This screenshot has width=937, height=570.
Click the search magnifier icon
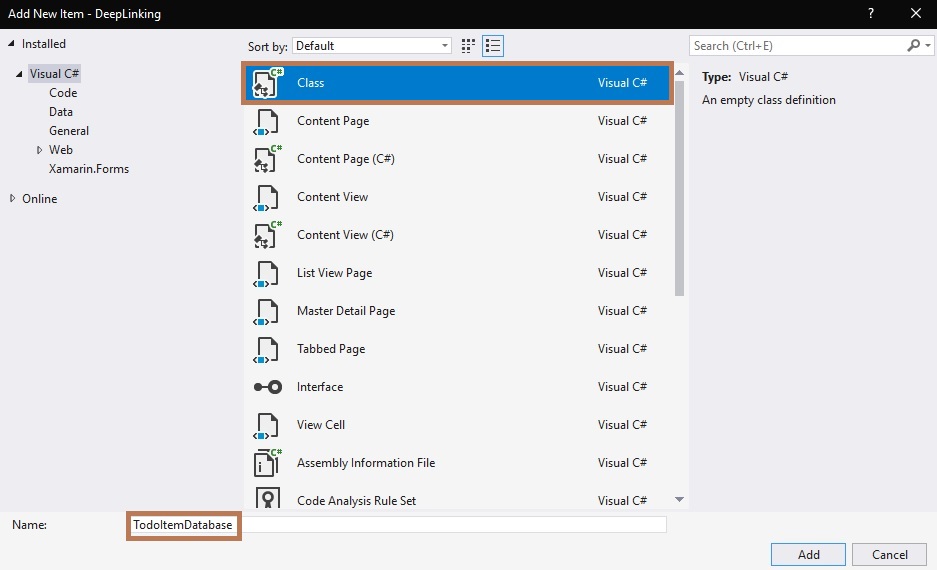(913, 45)
